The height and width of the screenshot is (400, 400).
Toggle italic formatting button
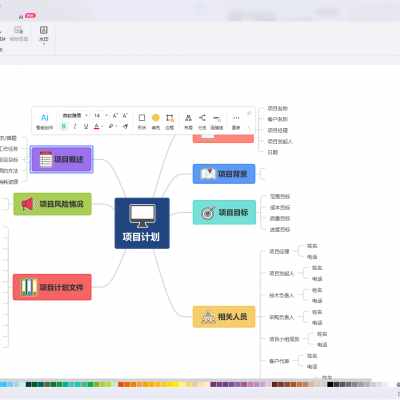75,126
